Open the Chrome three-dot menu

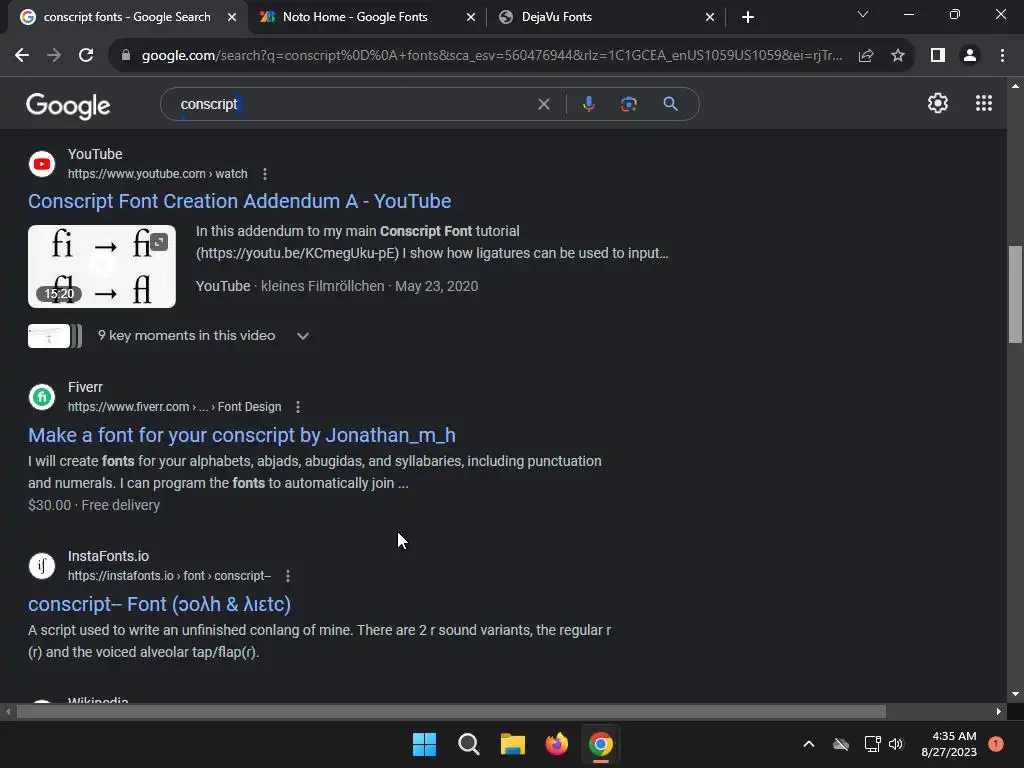1002,56
